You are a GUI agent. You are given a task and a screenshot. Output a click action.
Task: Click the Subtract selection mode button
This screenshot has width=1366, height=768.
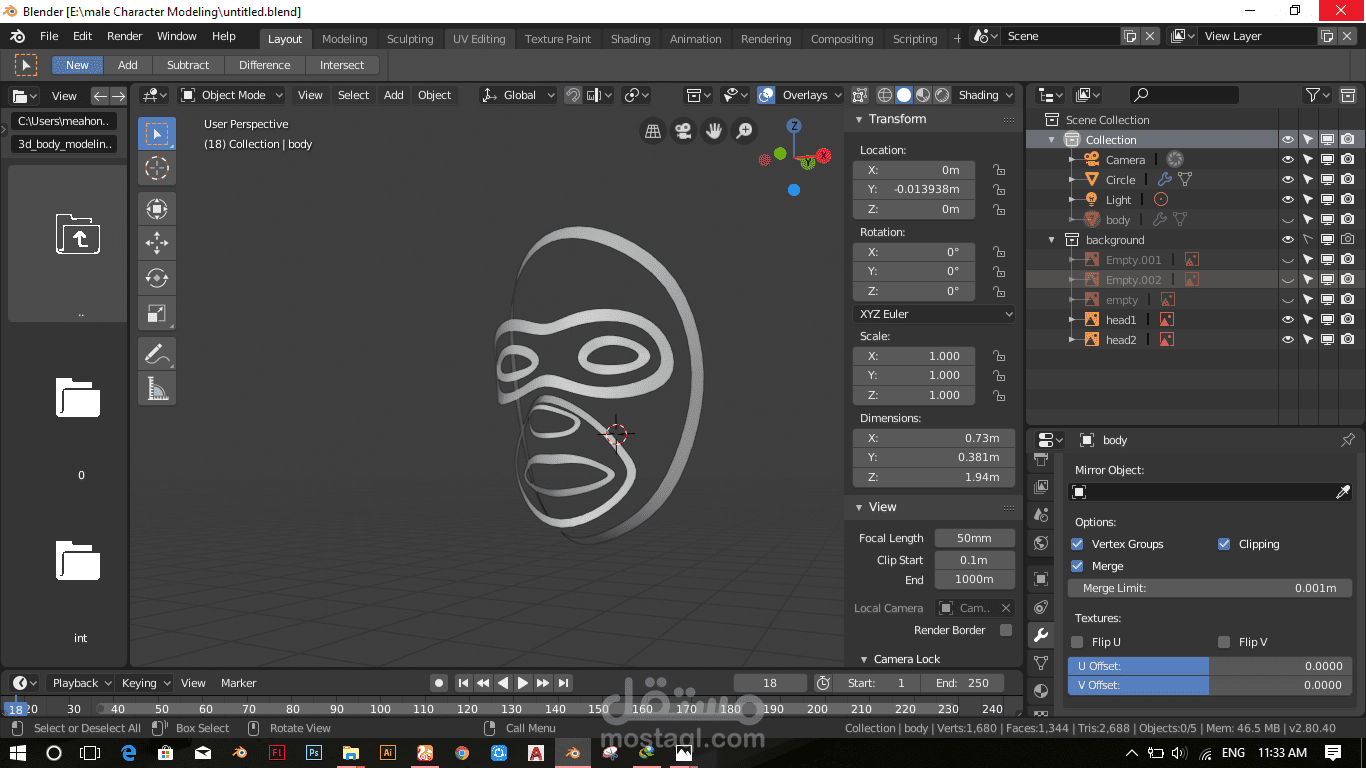tap(188, 65)
